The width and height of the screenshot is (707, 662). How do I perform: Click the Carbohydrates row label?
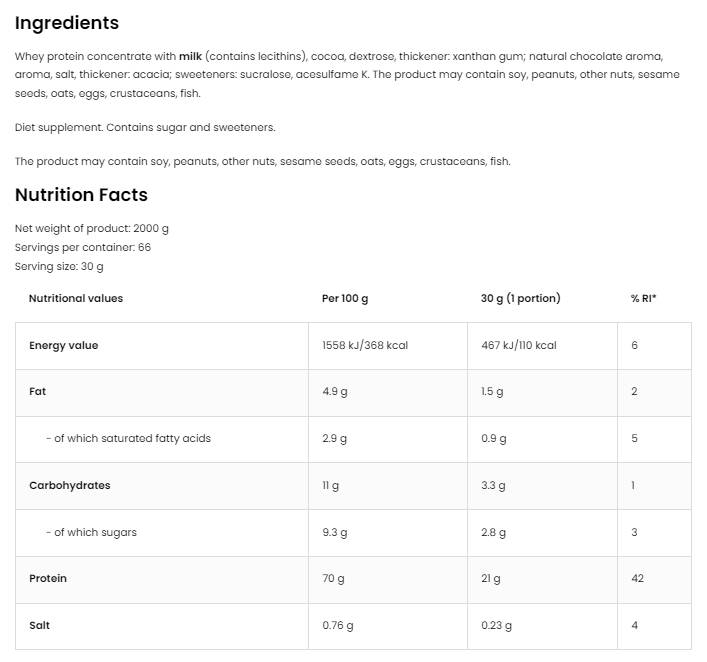click(70, 486)
